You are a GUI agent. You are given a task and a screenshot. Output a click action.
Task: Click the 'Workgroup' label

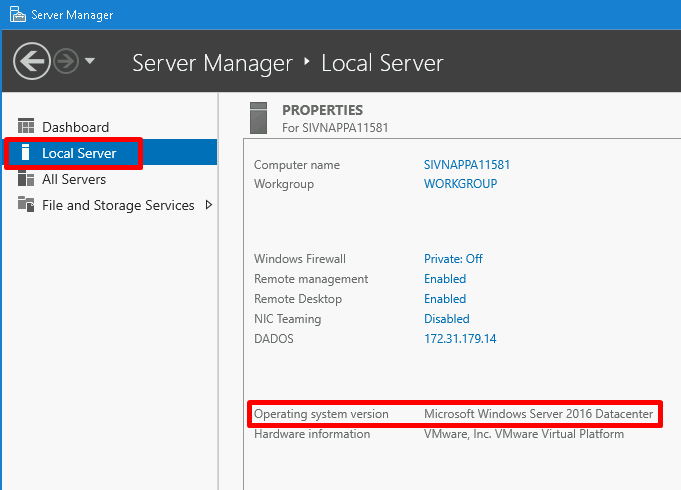[x=284, y=184]
